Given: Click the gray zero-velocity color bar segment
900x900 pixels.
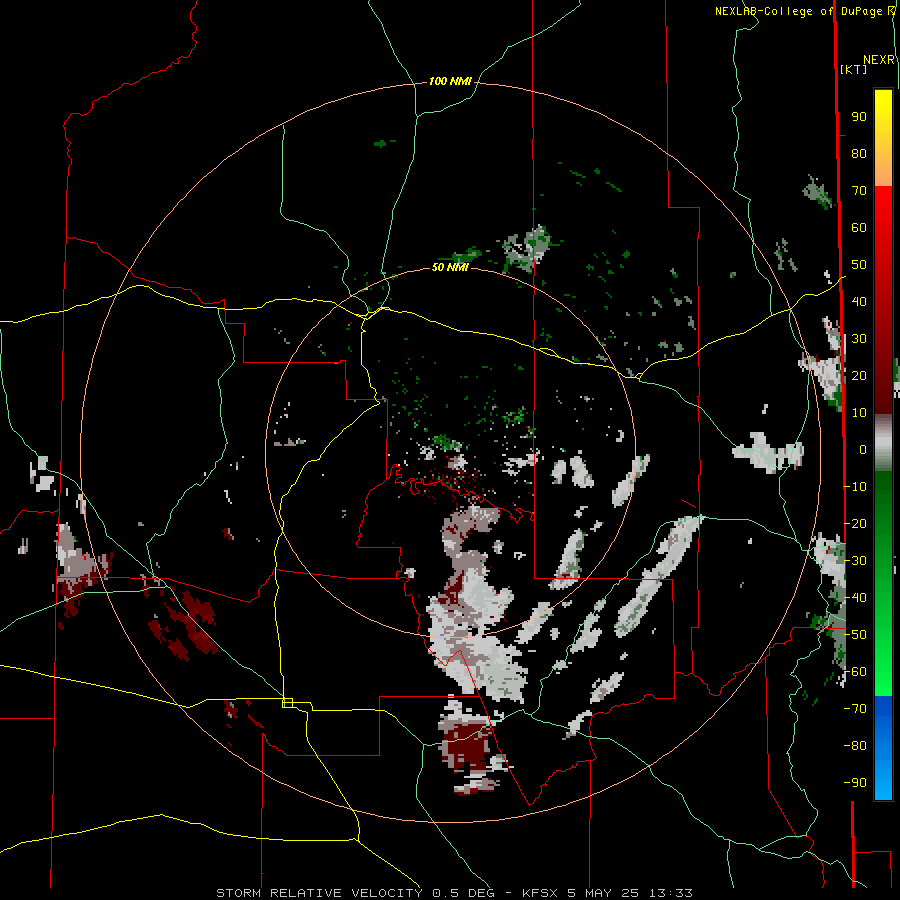Looking at the screenshot, I should 883,443.
